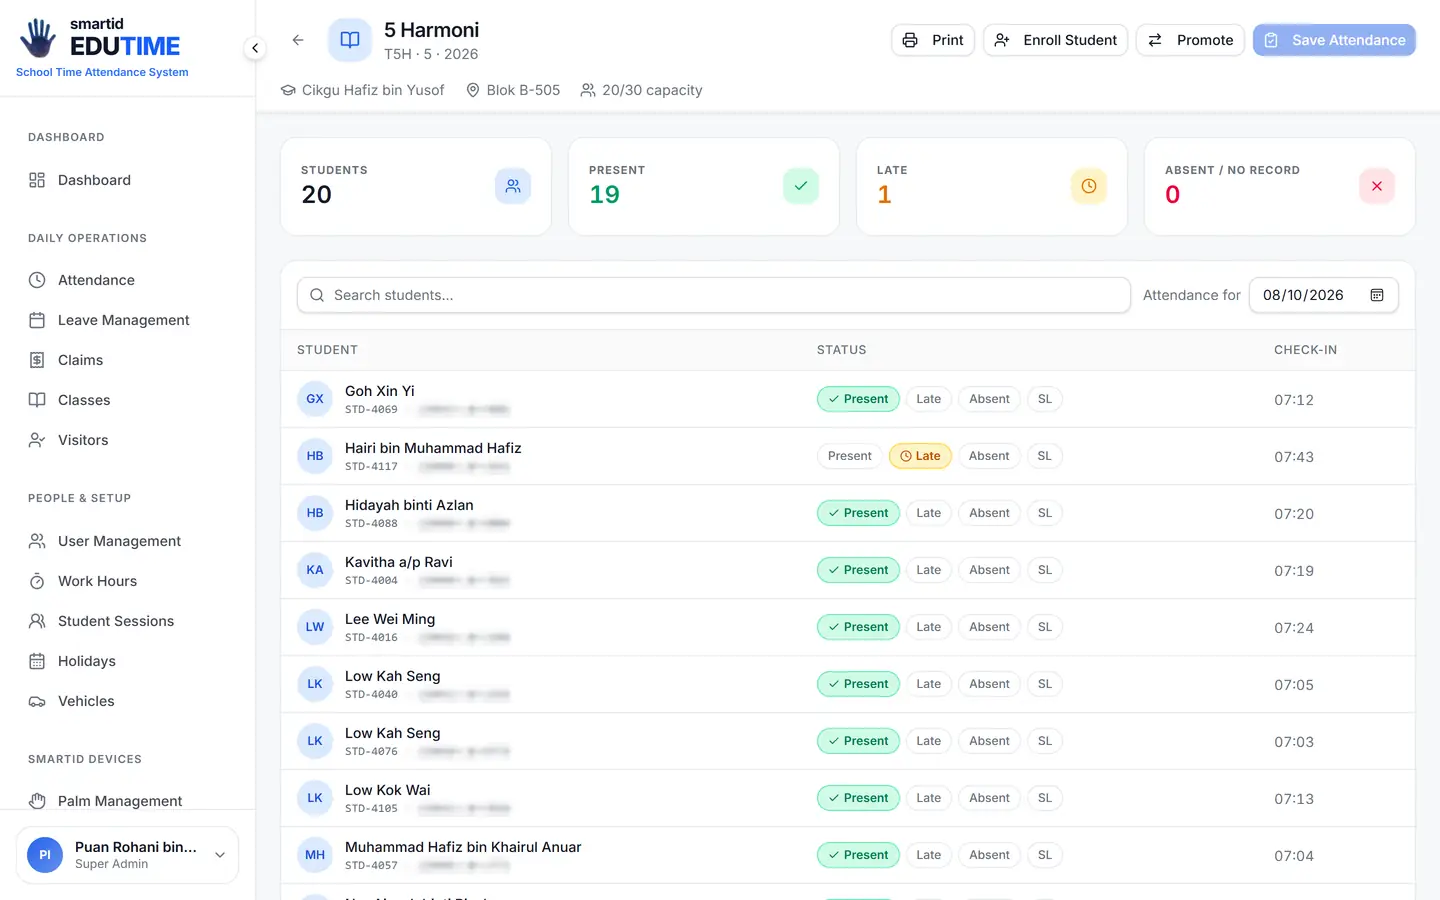The width and height of the screenshot is (1440, 900).
Task: Focus the Search students field
Action: point(714,295)
